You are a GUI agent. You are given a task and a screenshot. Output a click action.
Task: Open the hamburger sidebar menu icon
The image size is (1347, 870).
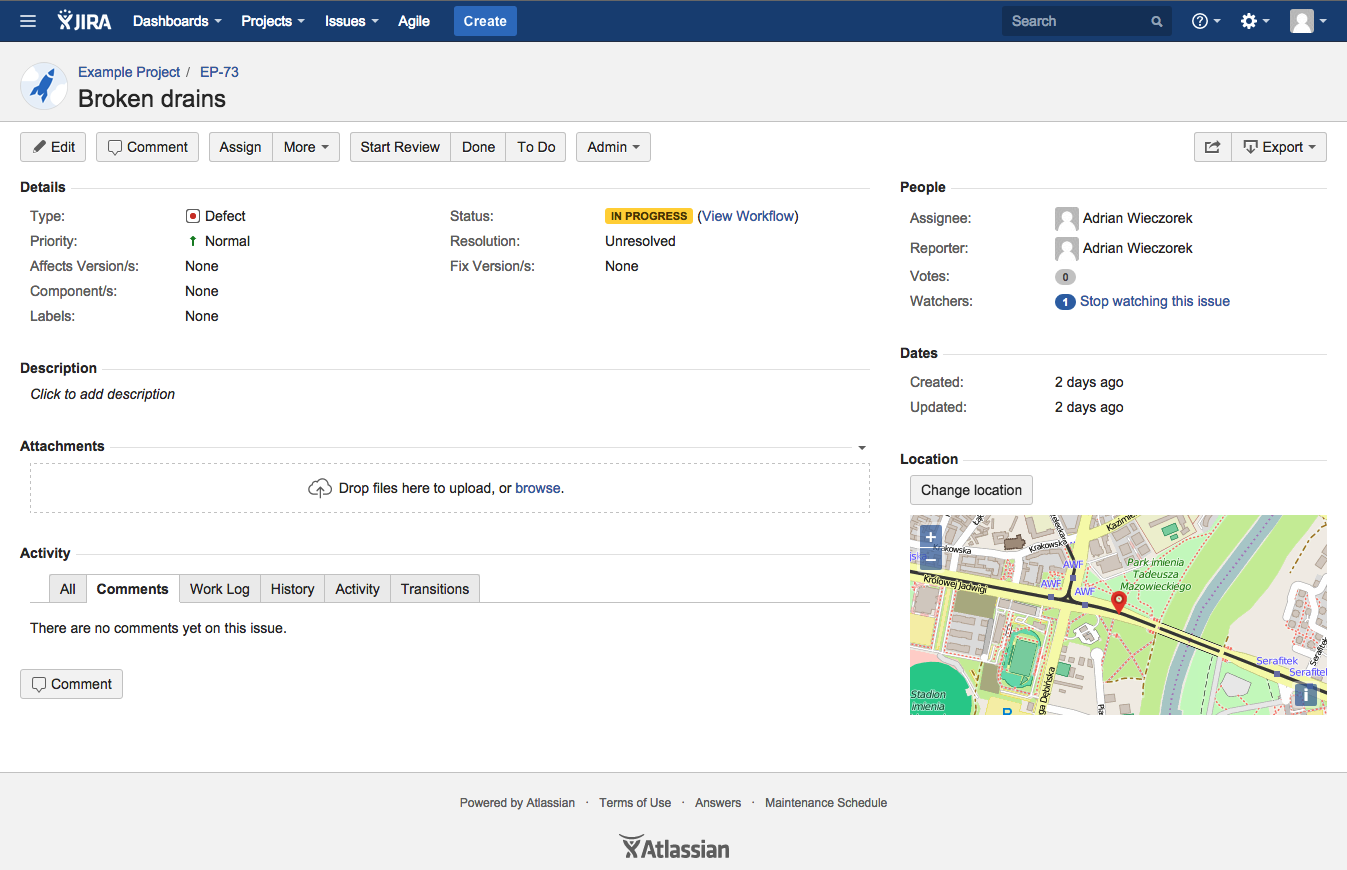28,21
